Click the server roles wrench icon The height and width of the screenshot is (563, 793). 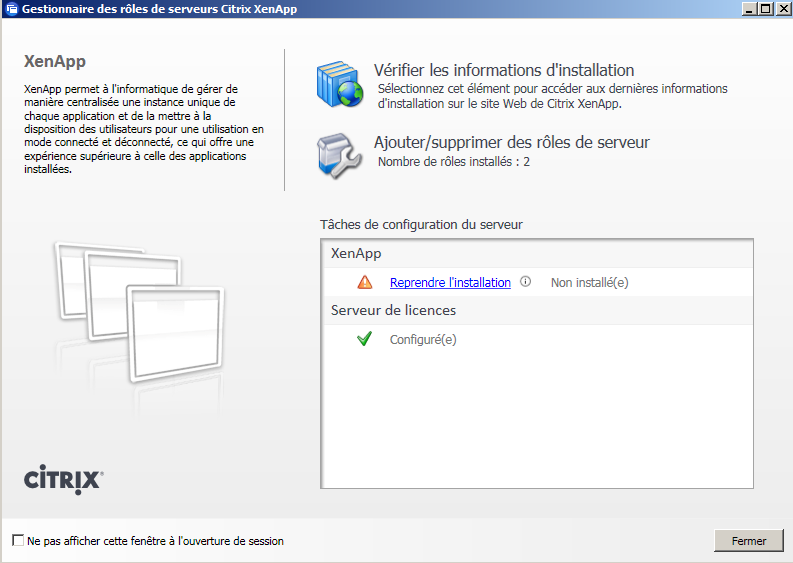pos(340,153)
